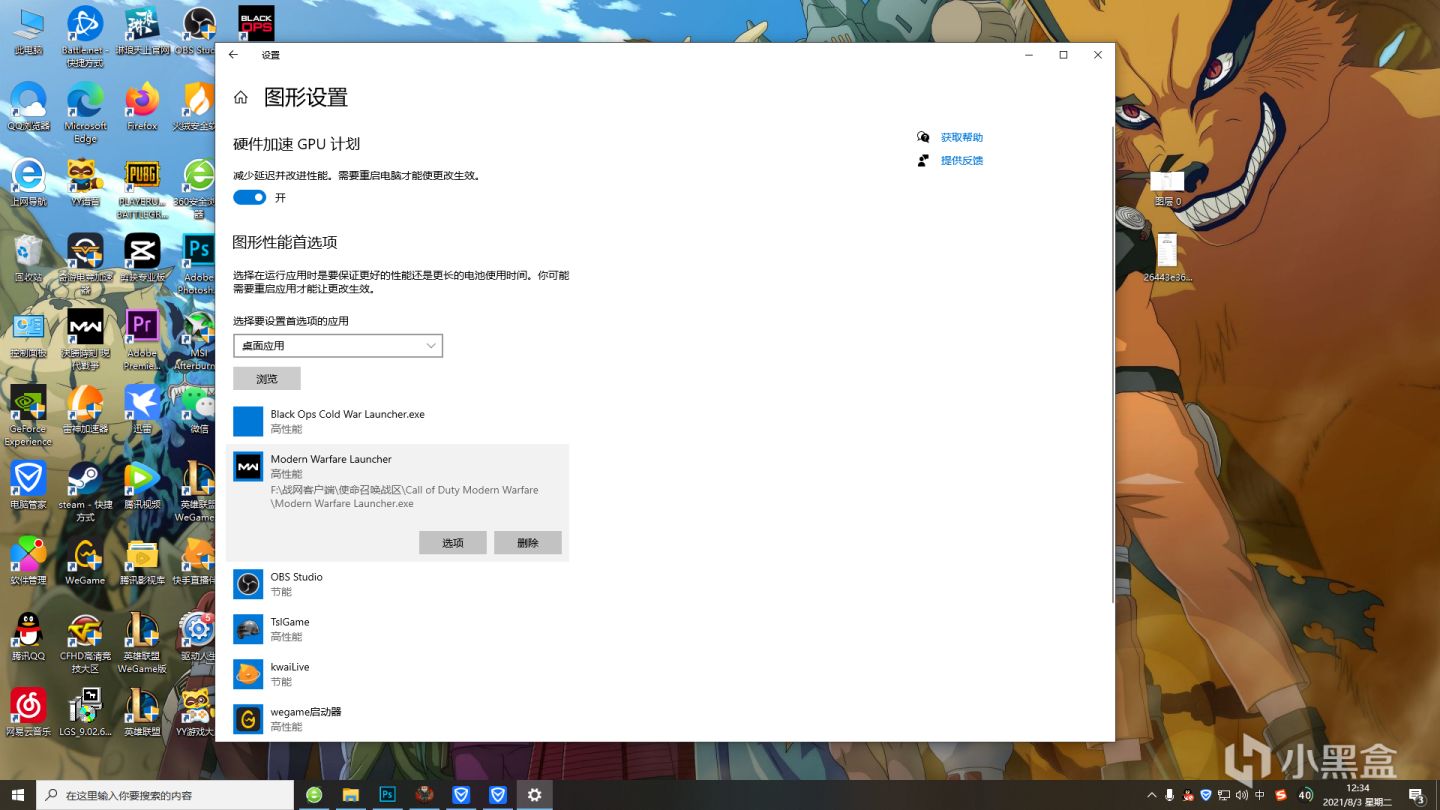This screenshot has height=810, width=1440.
Task: Select the Black Ops Cold War Launcher.exe entry
Action: [x=398, y=421]
